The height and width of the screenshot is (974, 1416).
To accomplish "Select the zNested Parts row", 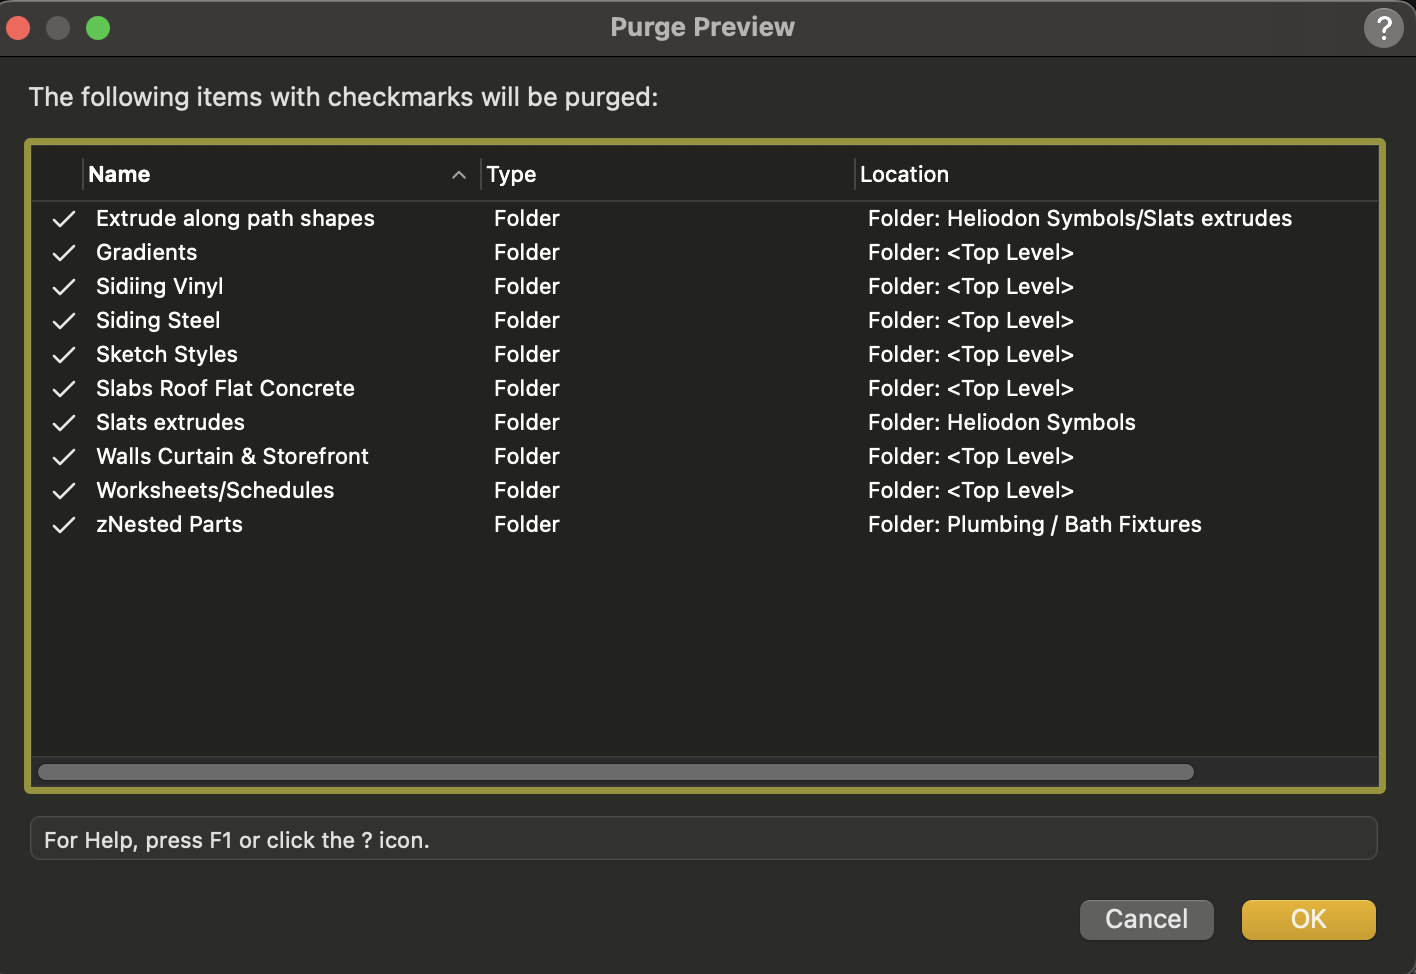I will coord(169,524).
